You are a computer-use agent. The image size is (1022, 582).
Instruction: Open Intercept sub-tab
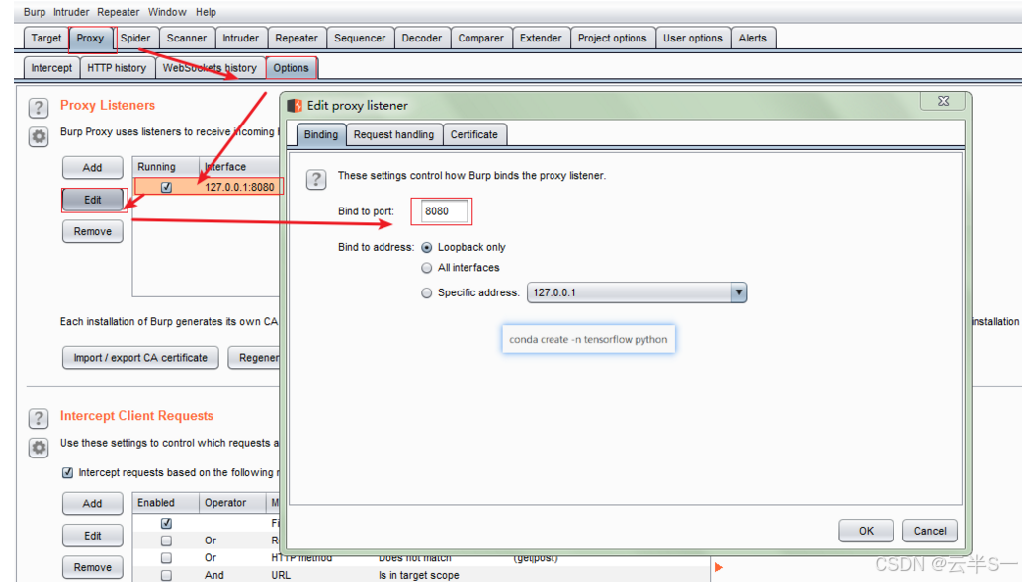point(51,68)
